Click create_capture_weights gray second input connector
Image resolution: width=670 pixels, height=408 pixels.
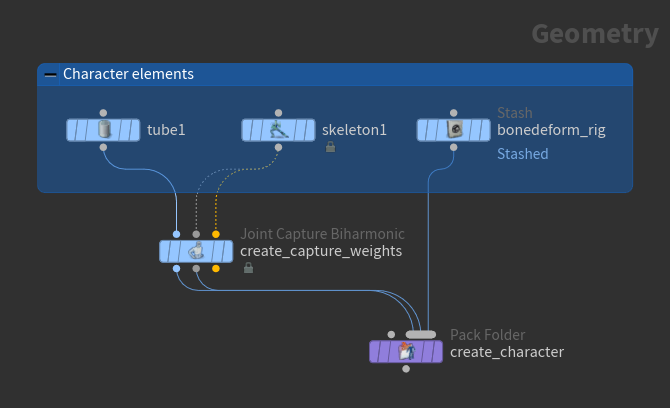196,234
